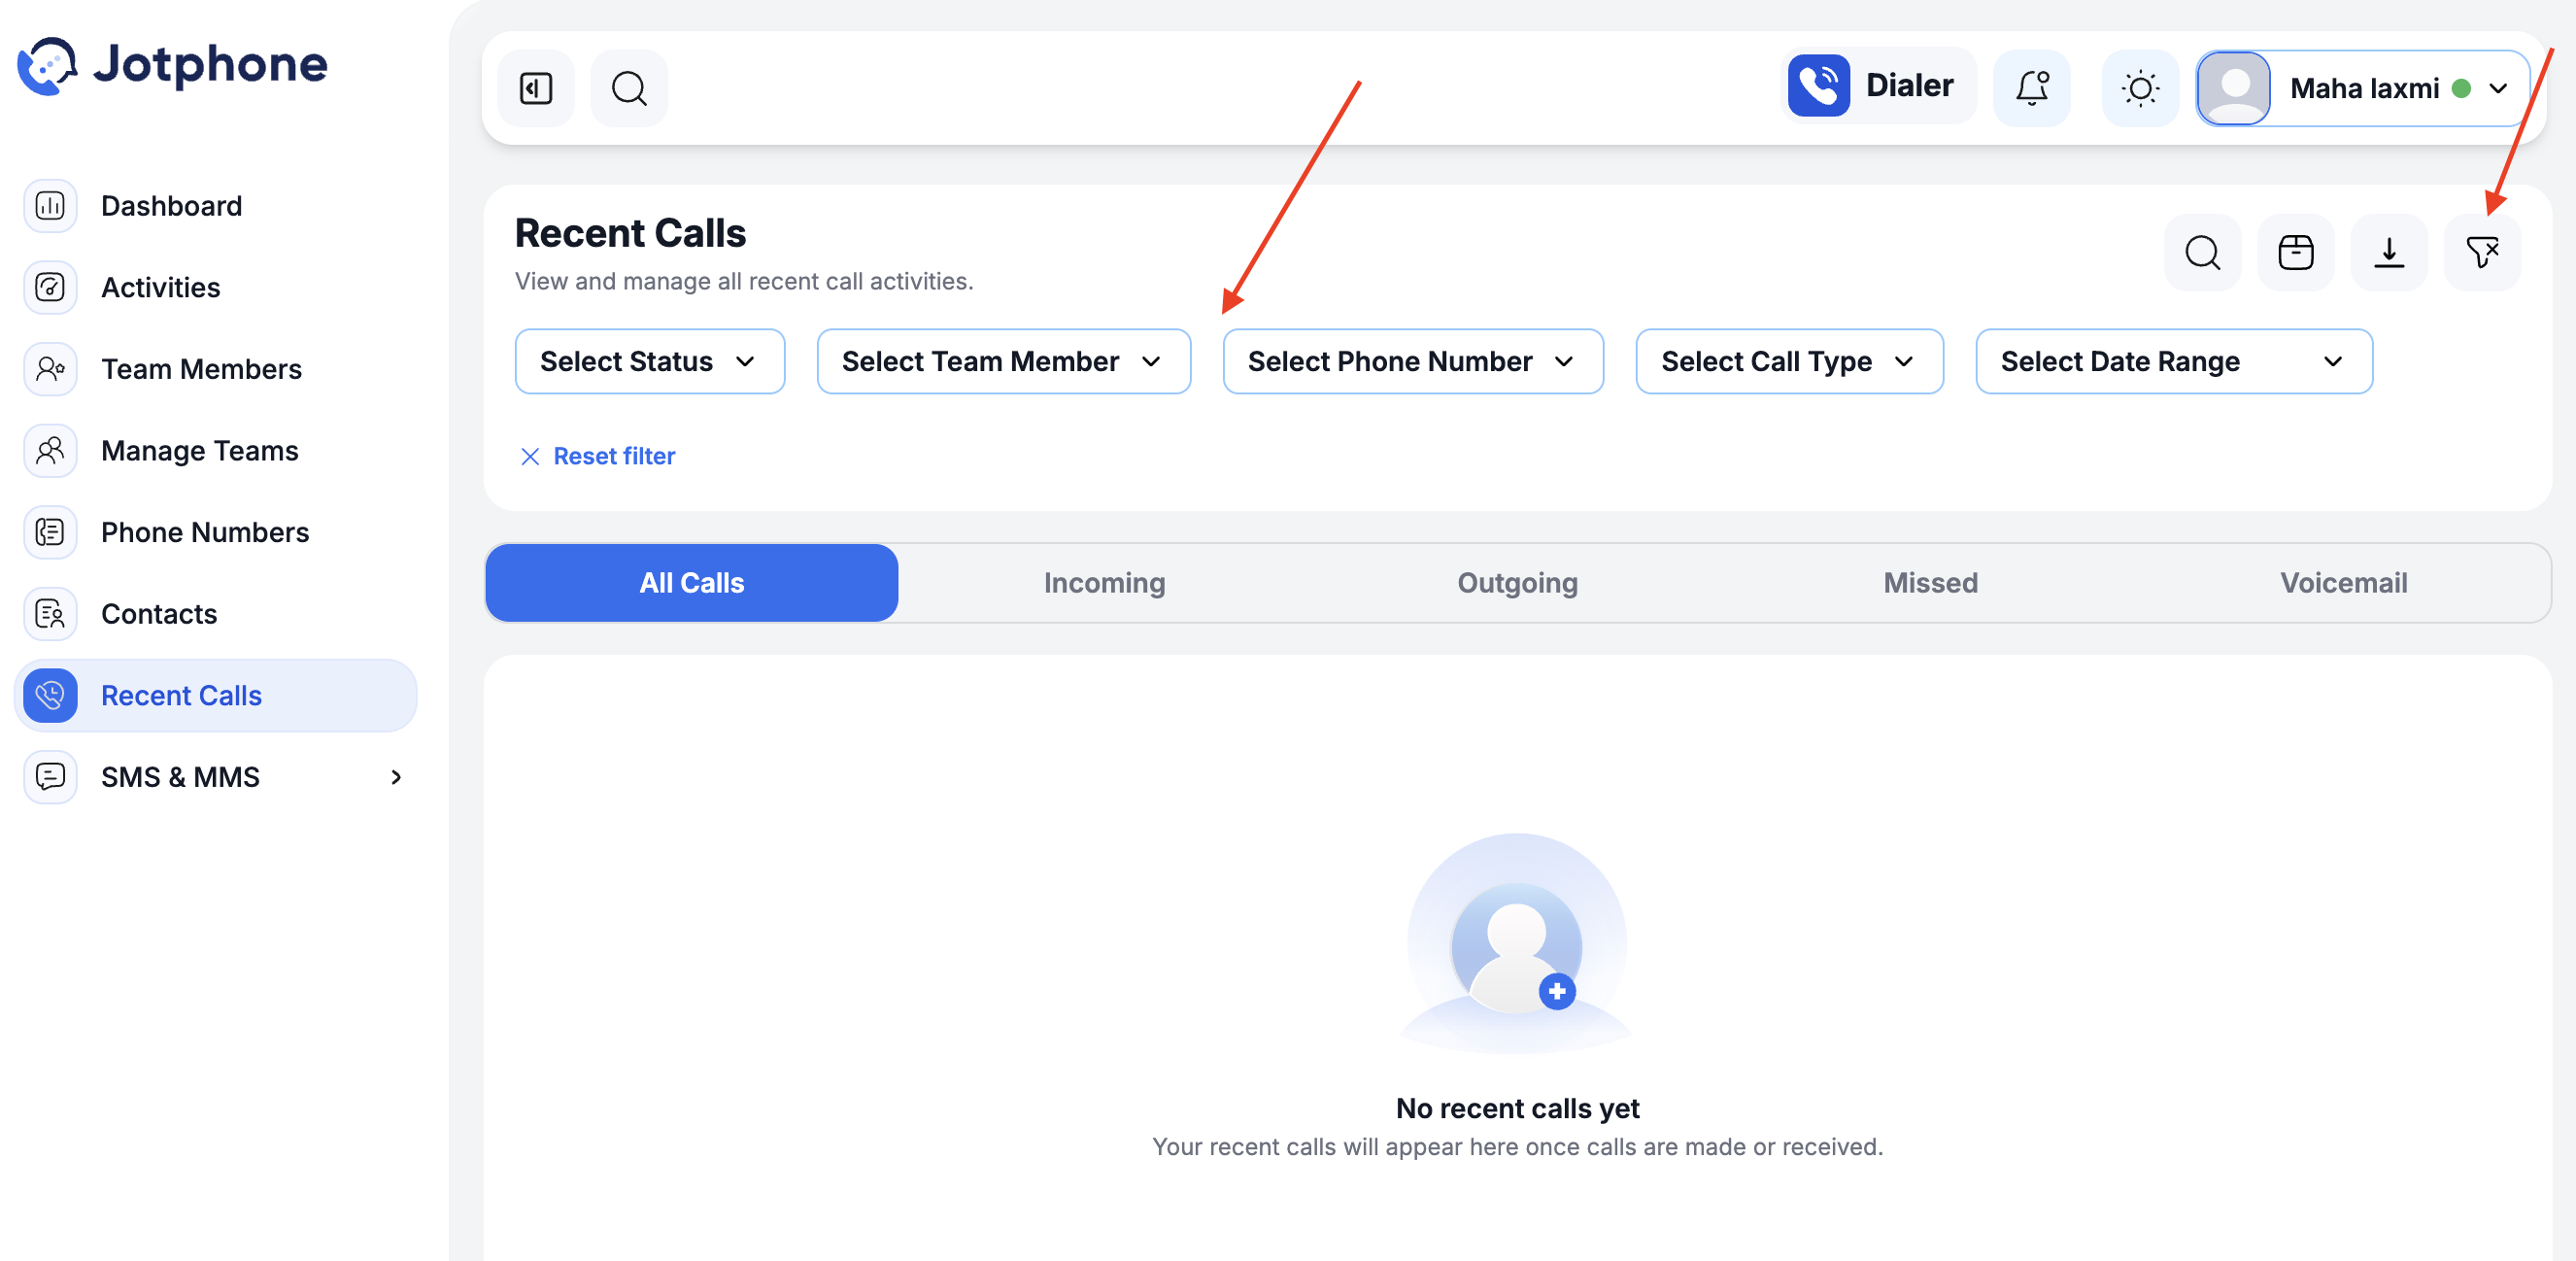Switch to the Missed tab
Image resolution: width=2576 pixels, height=1261 pixels.
(x=1930, y=583)
